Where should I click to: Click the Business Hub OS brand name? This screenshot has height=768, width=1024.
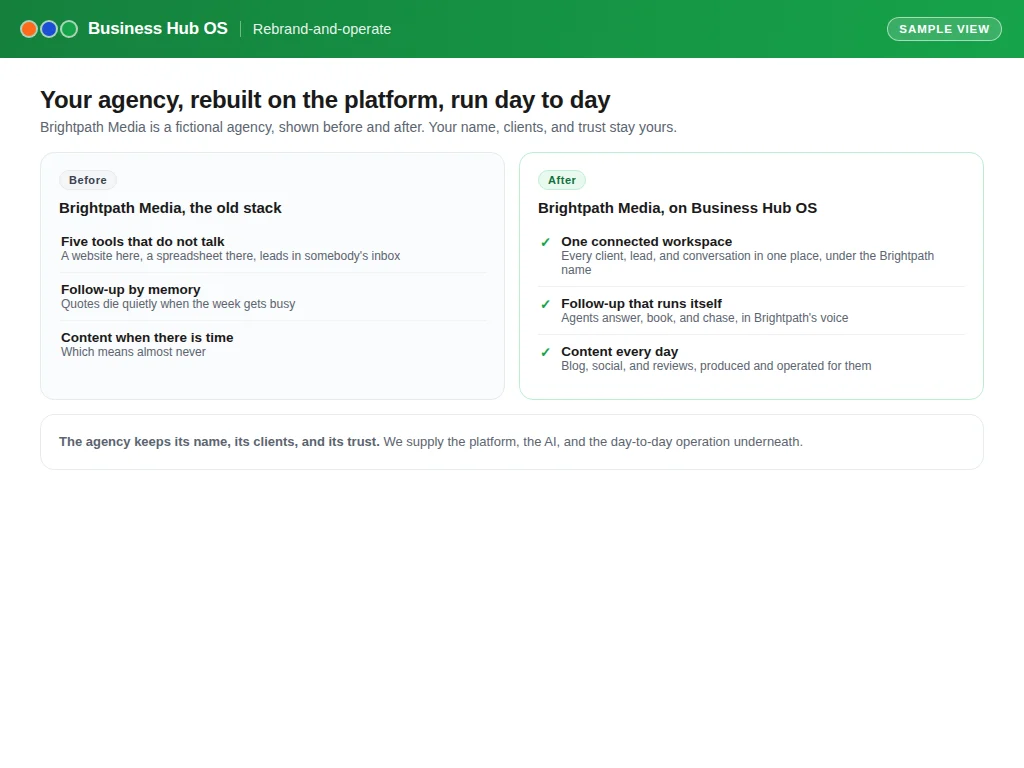(x=158, y=29)
